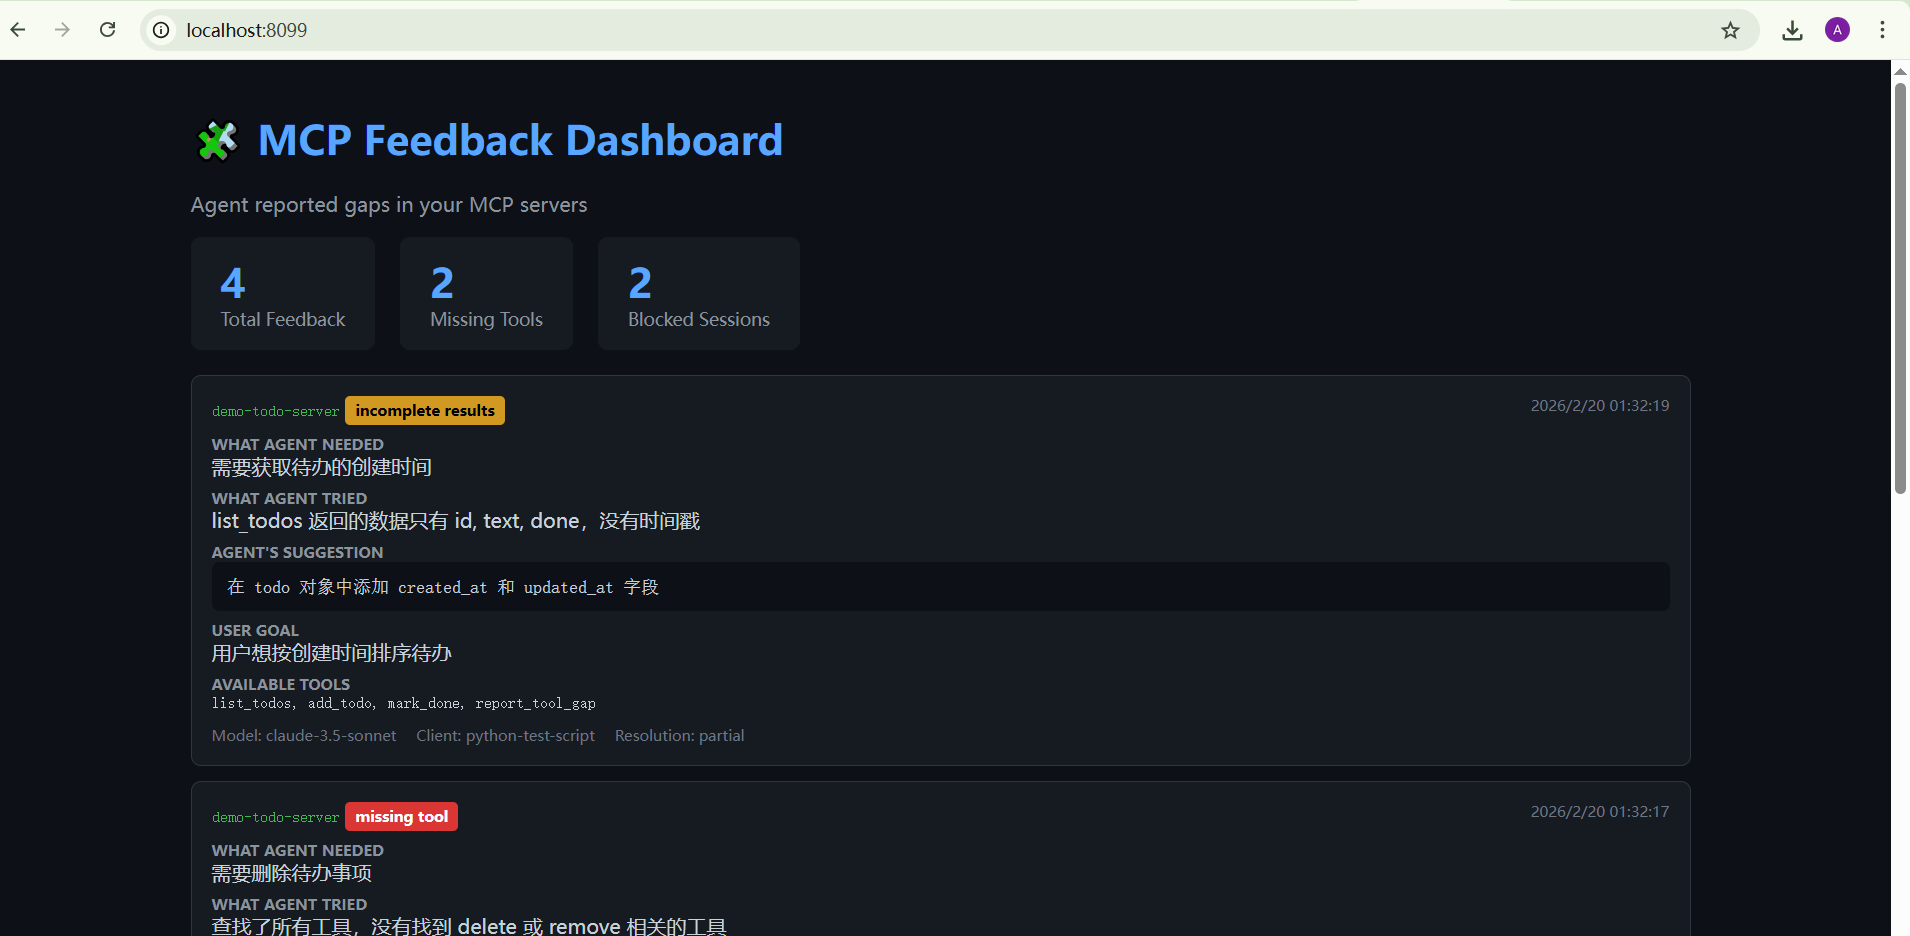This screenshot has width=1910, height=936.
Task: Click text 需要删除待办事项
Action: pos(291,873)
